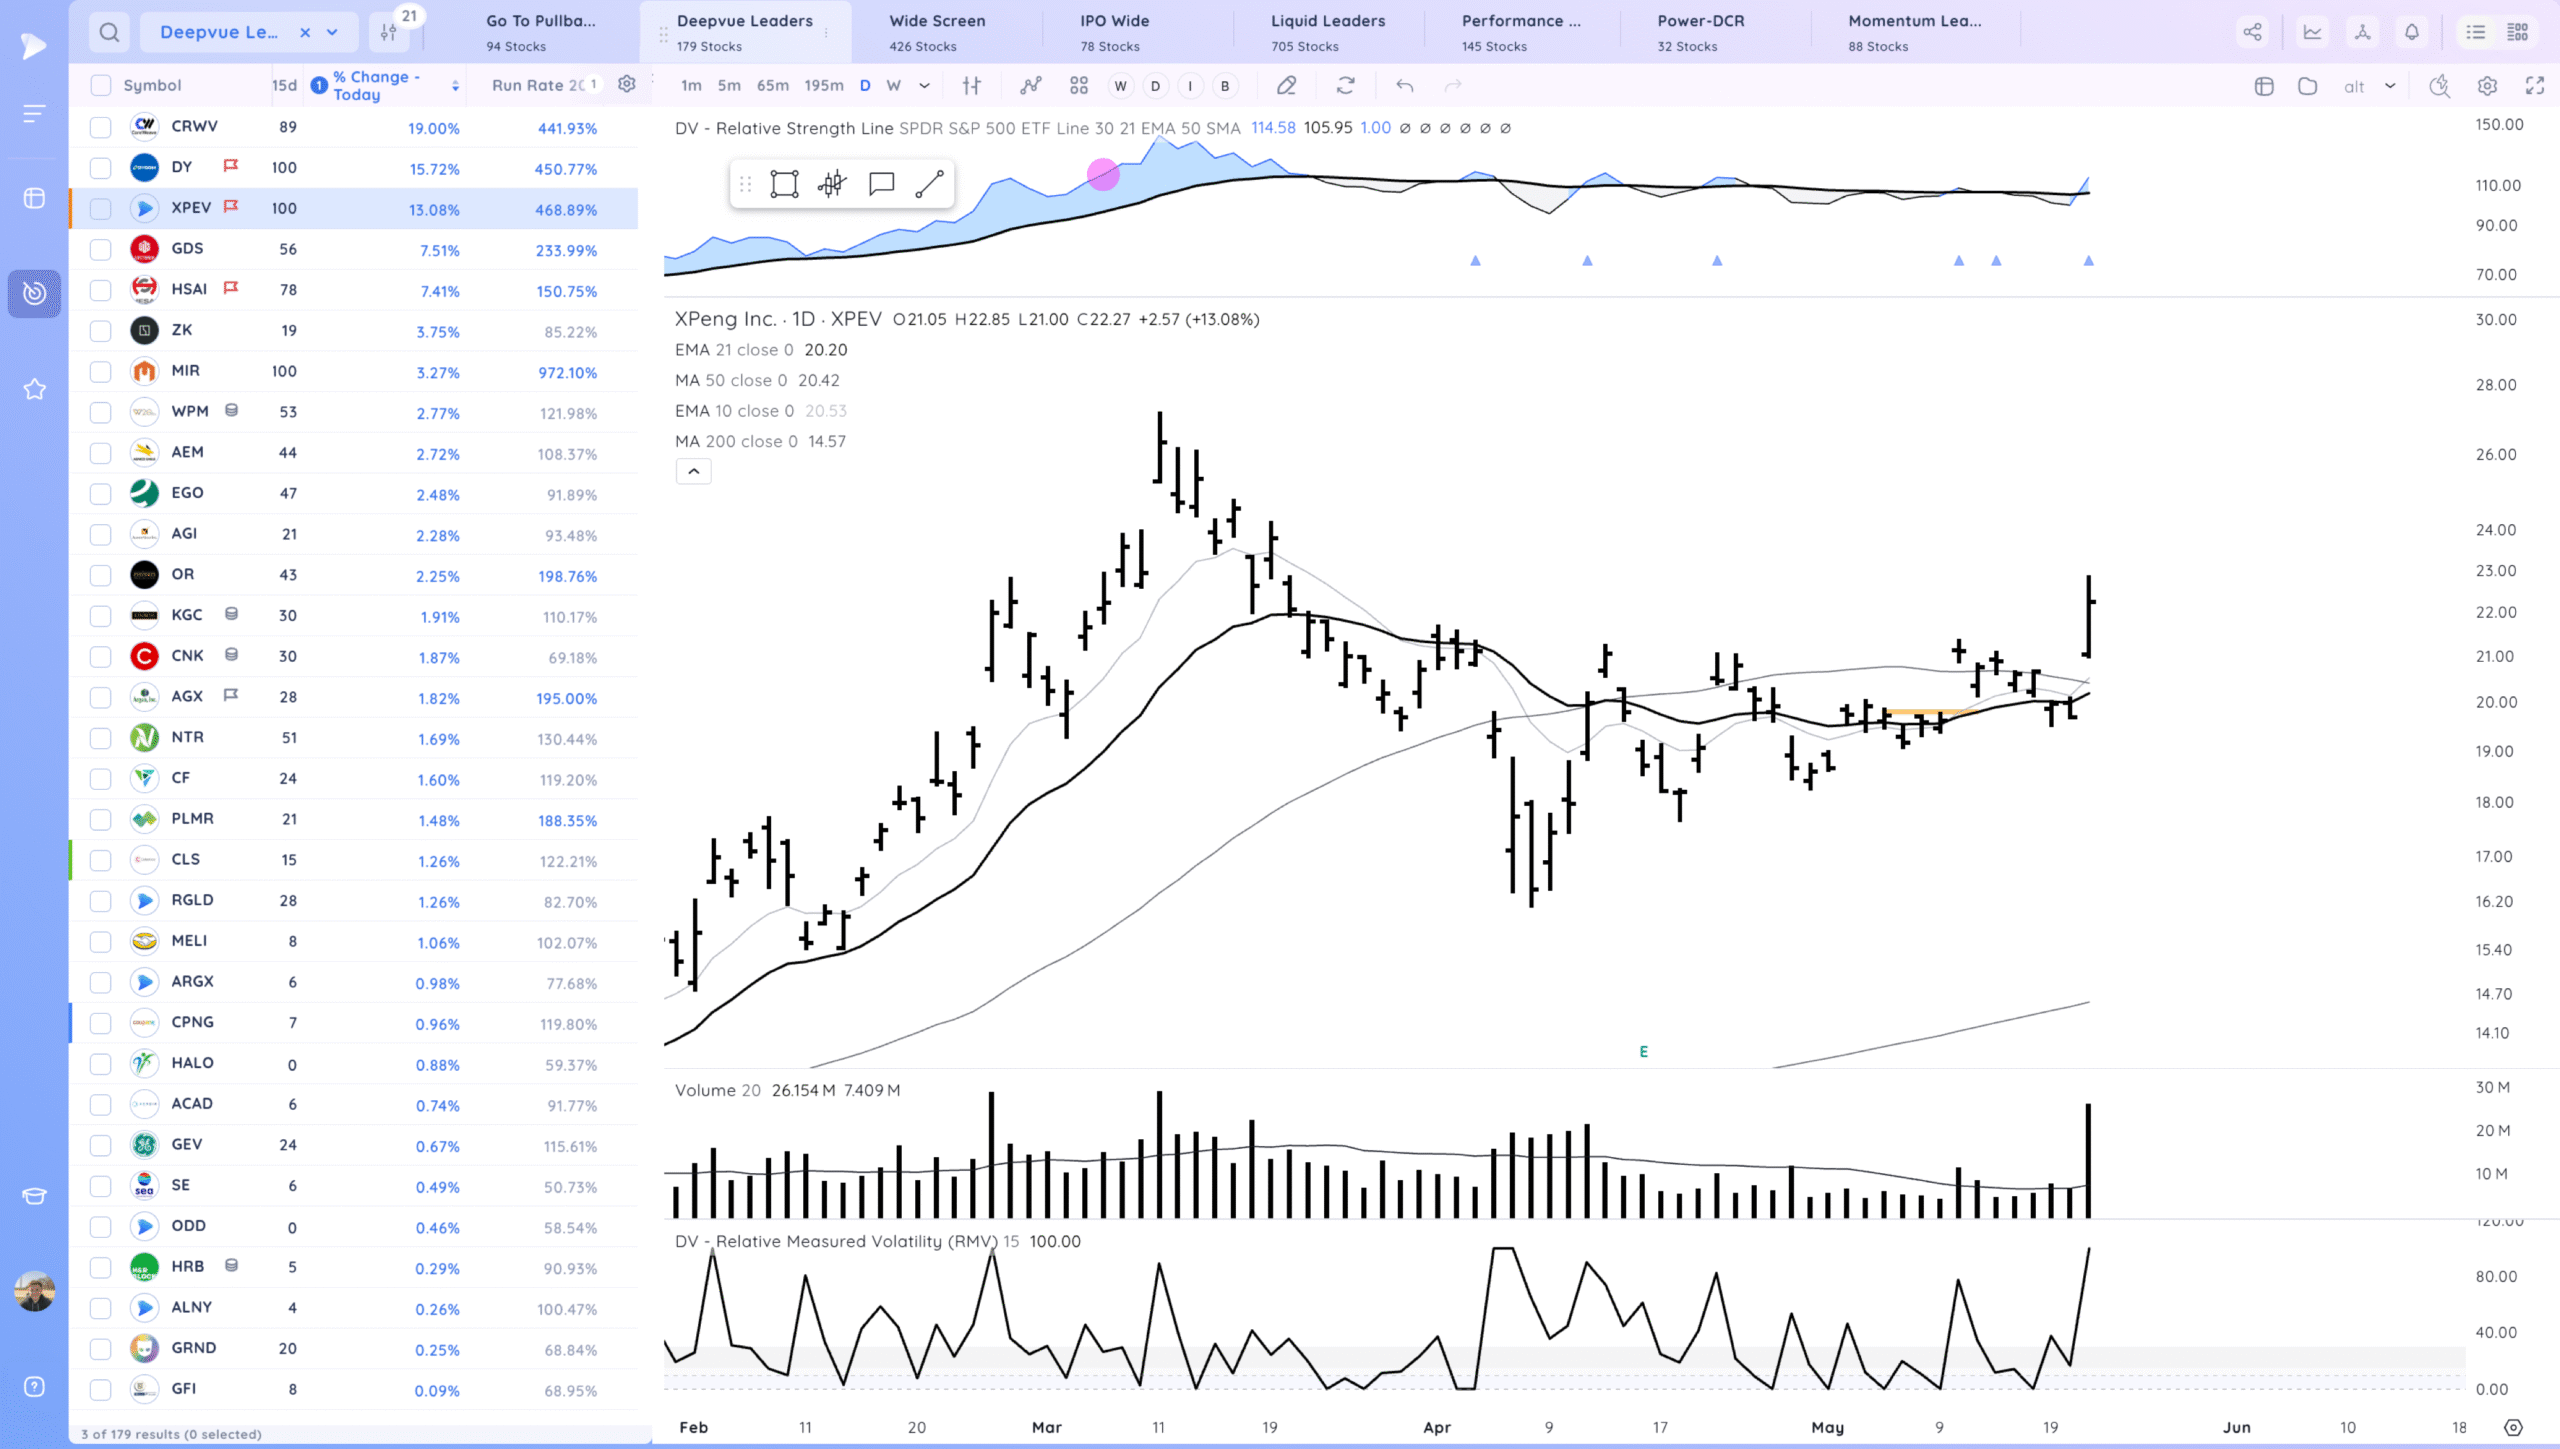The image size is (2560, 1449).
Task: Open indicators line-graph icon in chart toolbar
Action: pos(1031,86)
